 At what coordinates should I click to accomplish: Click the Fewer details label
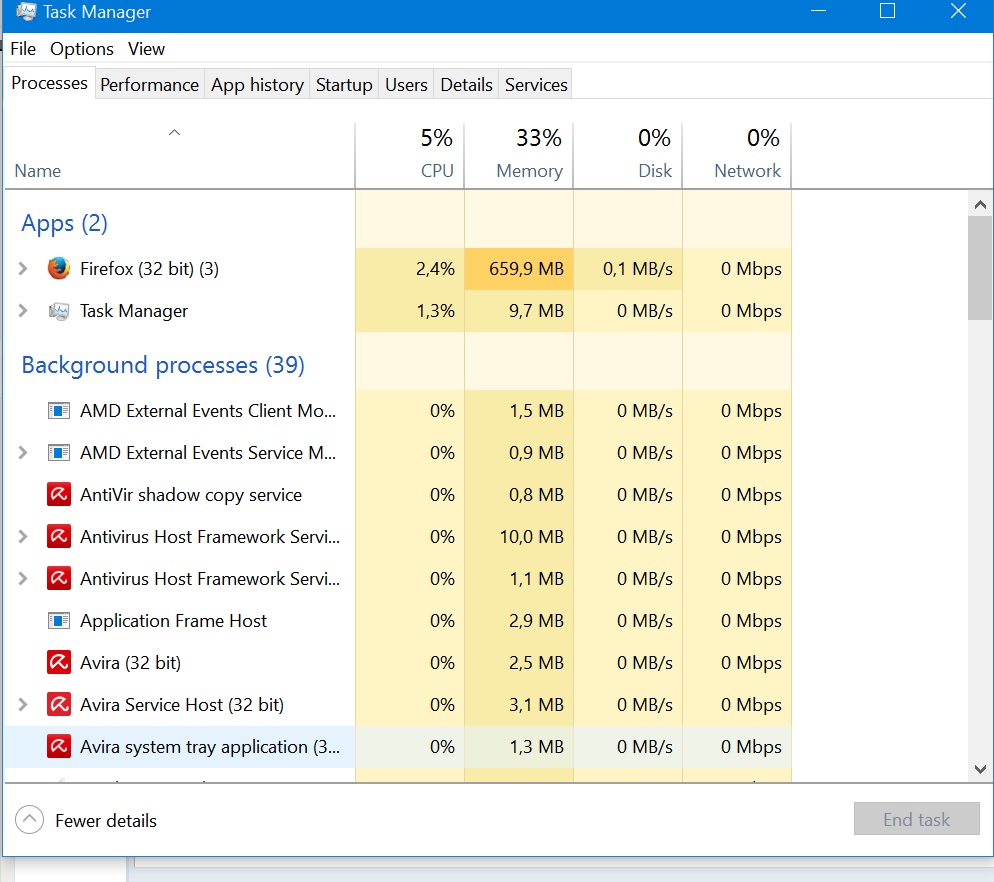point(106,820)
